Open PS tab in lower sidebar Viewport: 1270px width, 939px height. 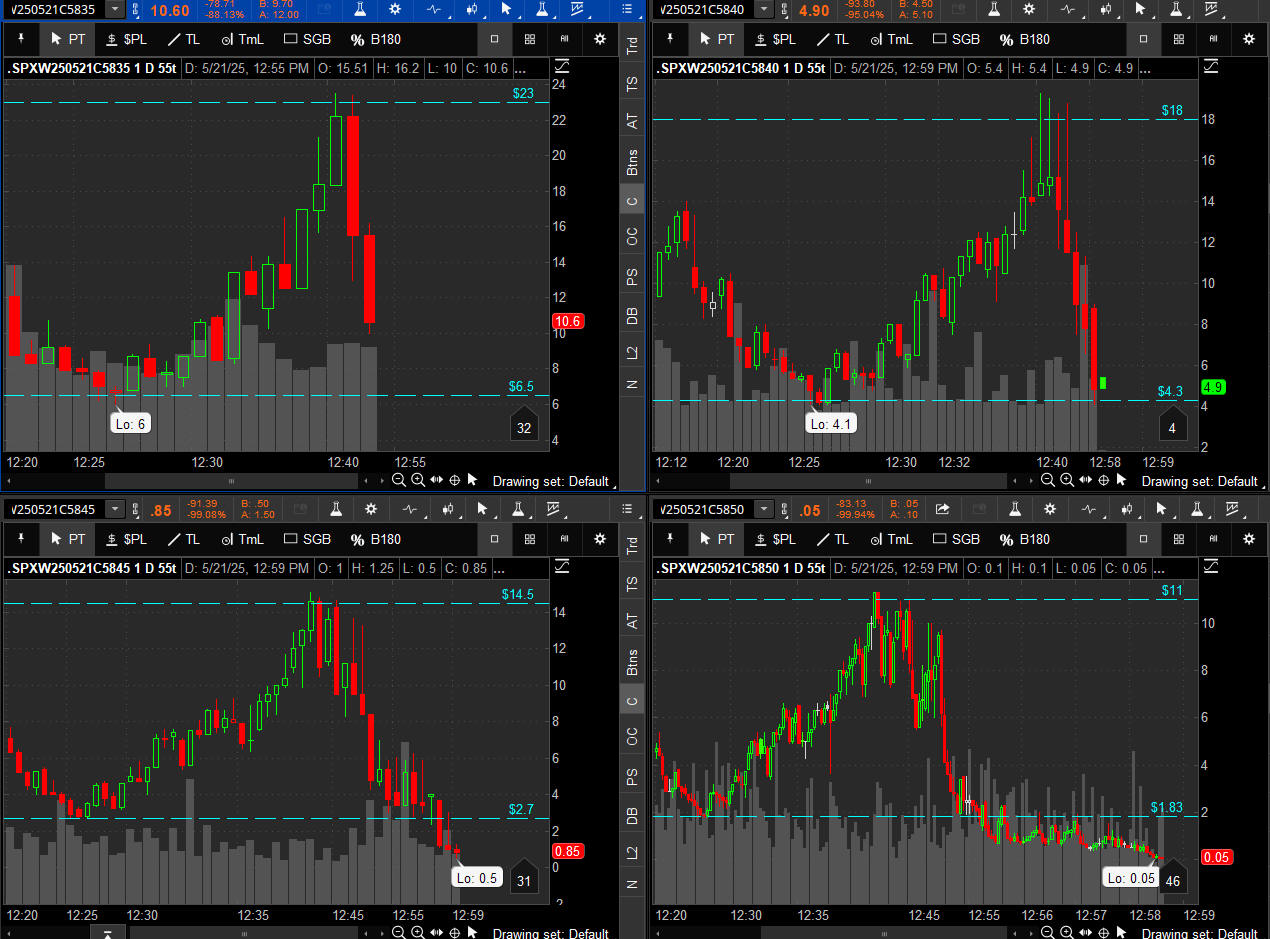tap(632, 776)
